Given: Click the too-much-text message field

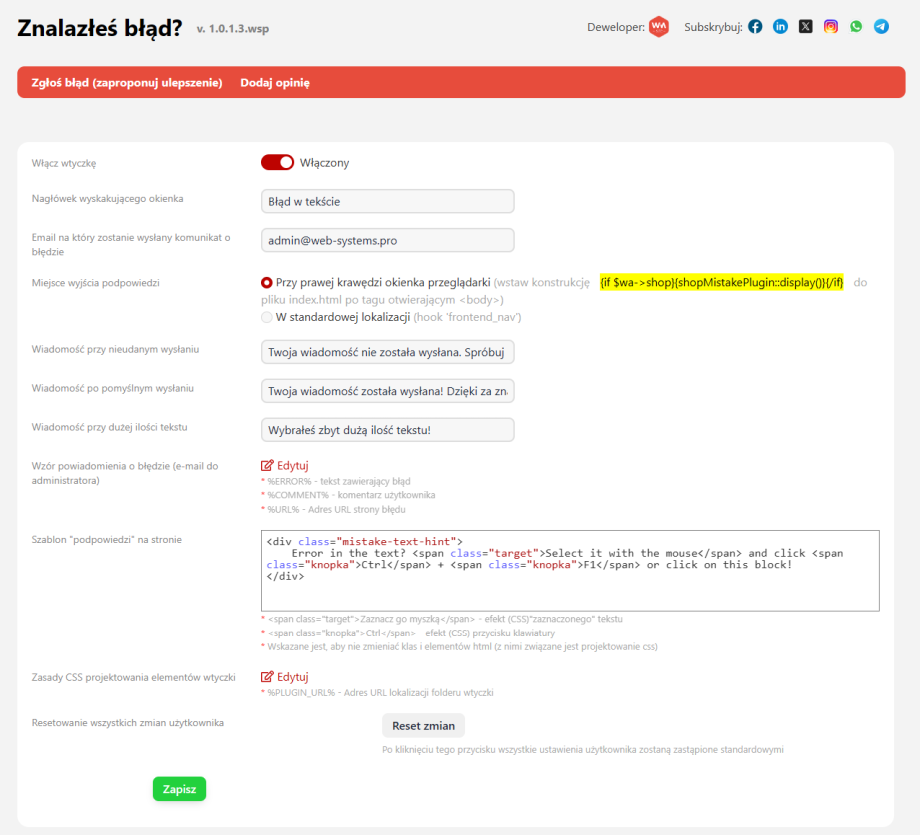Looking at the screenshot, I should [x=387, y=430].
